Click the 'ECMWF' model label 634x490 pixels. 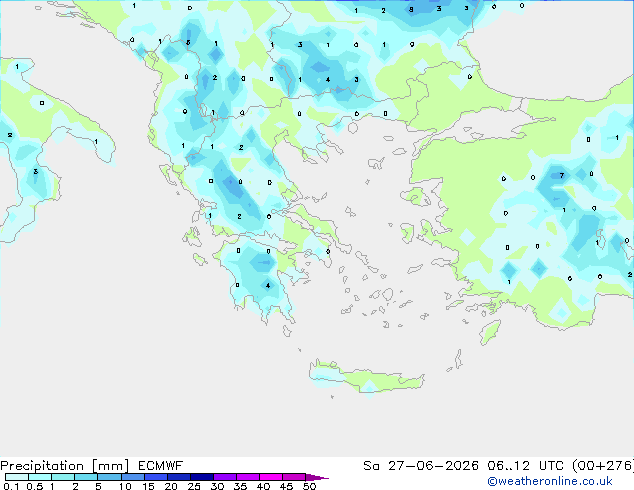(161, 466)
